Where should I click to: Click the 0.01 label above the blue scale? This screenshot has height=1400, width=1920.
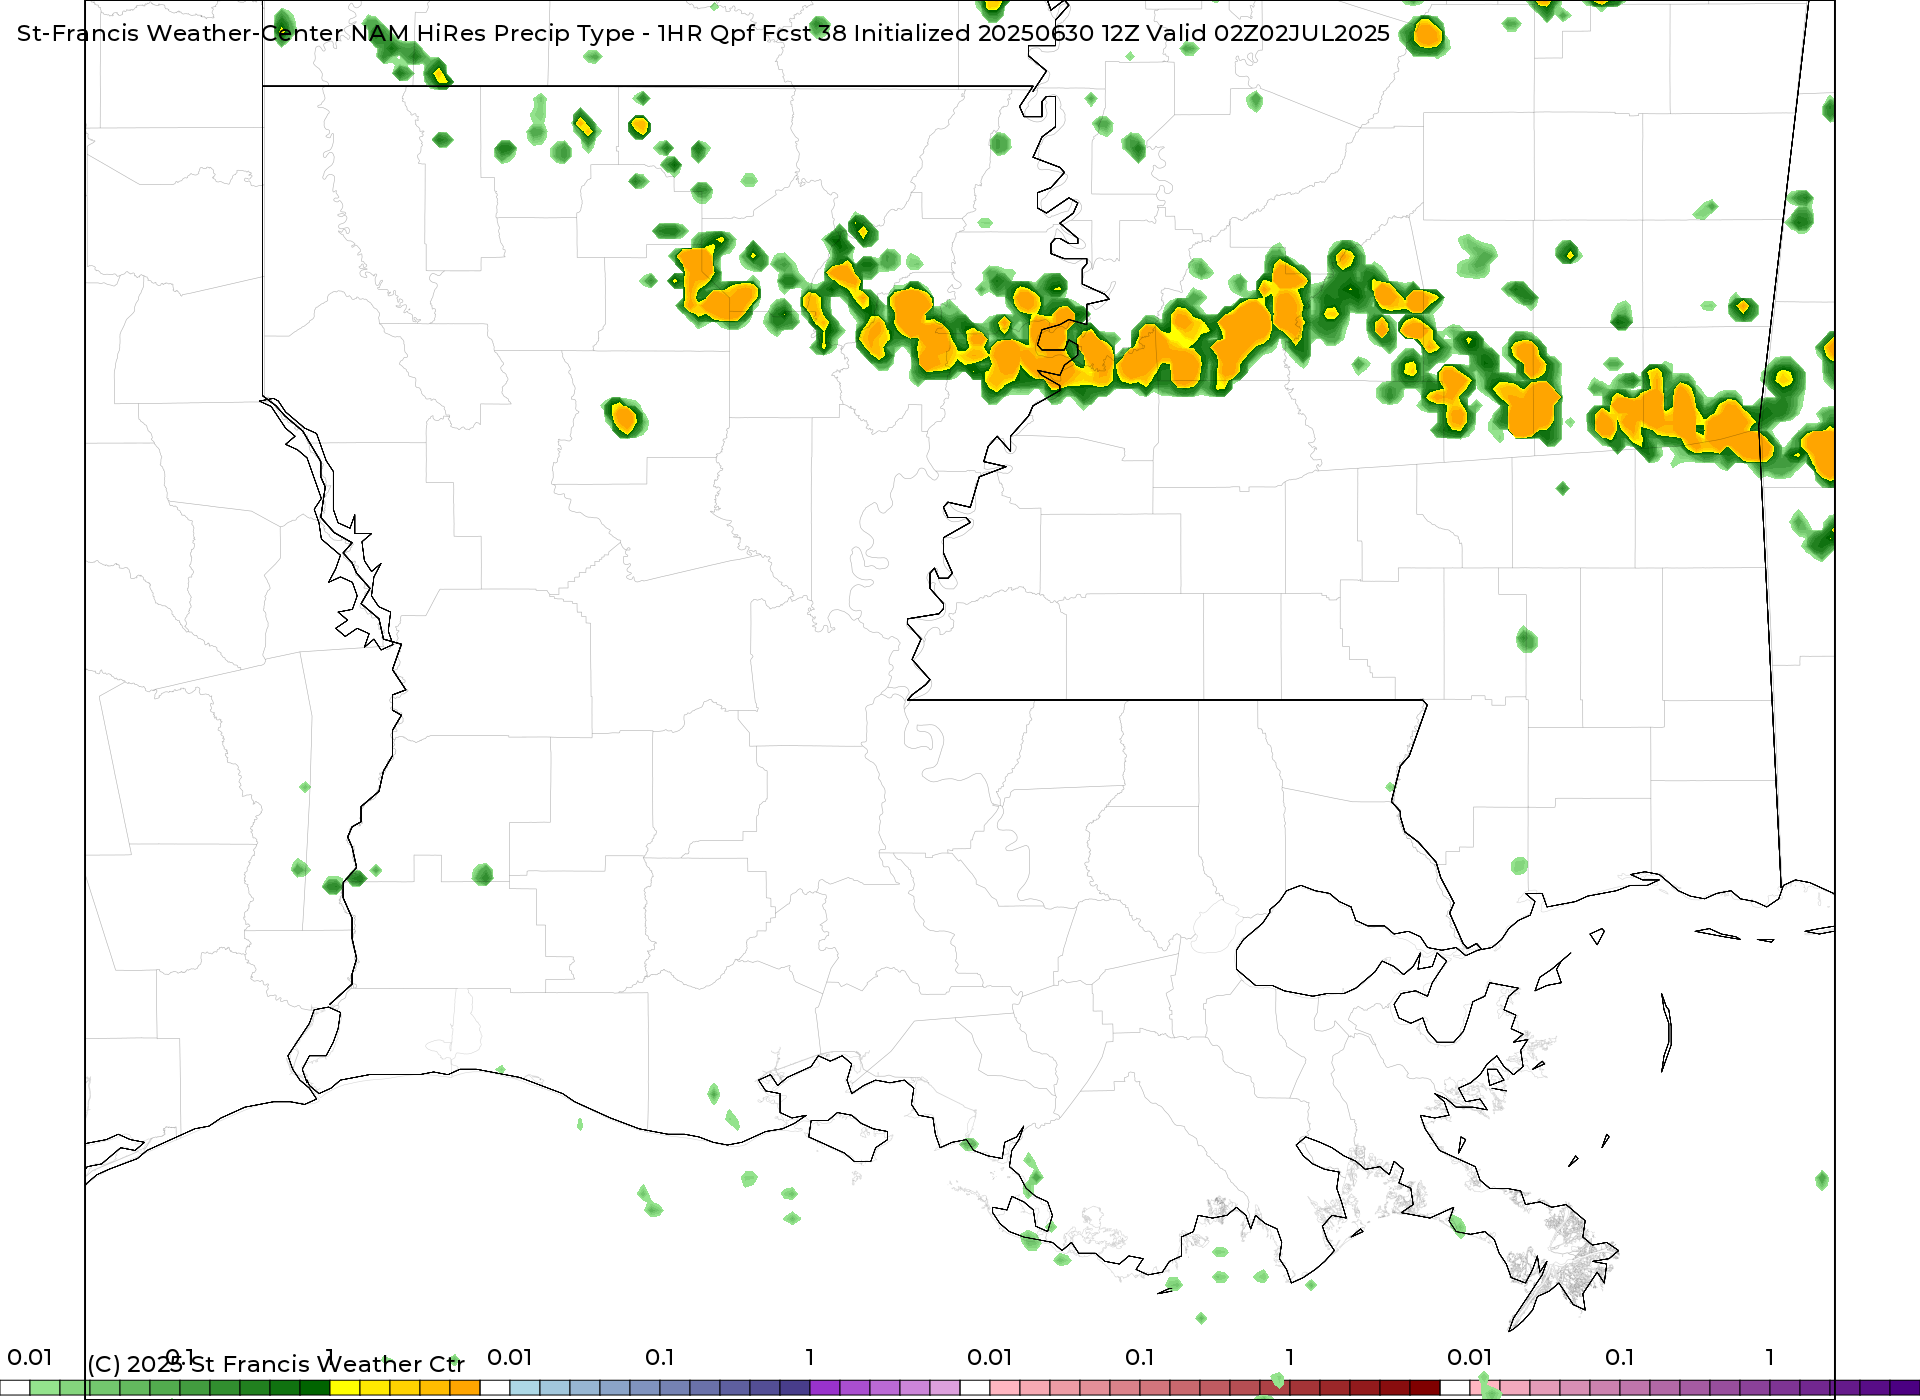pyautogui.click(x=510, y=1357)
